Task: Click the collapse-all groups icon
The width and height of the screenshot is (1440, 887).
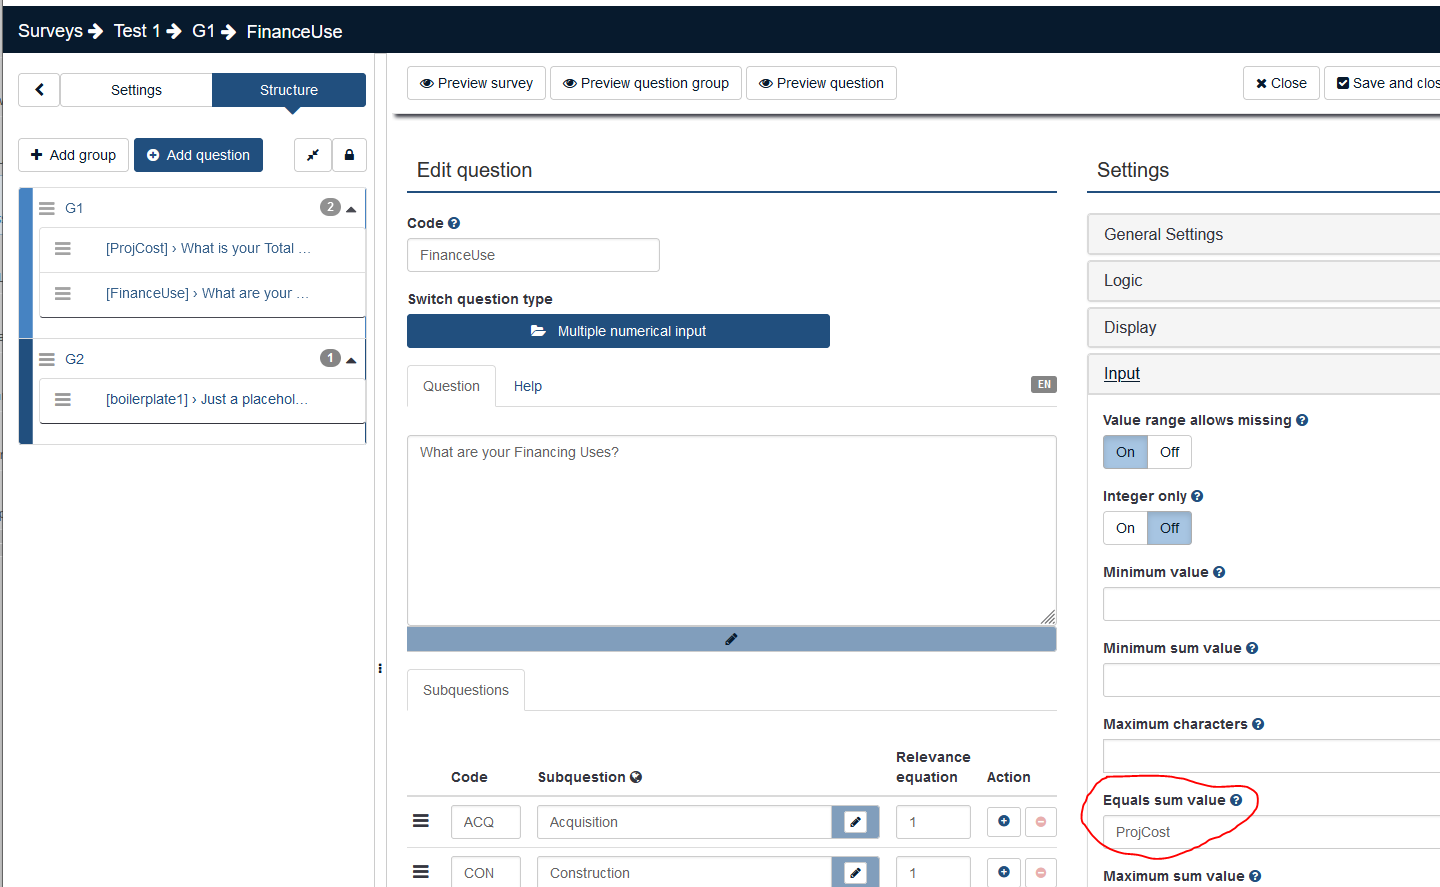Action: click(312, 155)
